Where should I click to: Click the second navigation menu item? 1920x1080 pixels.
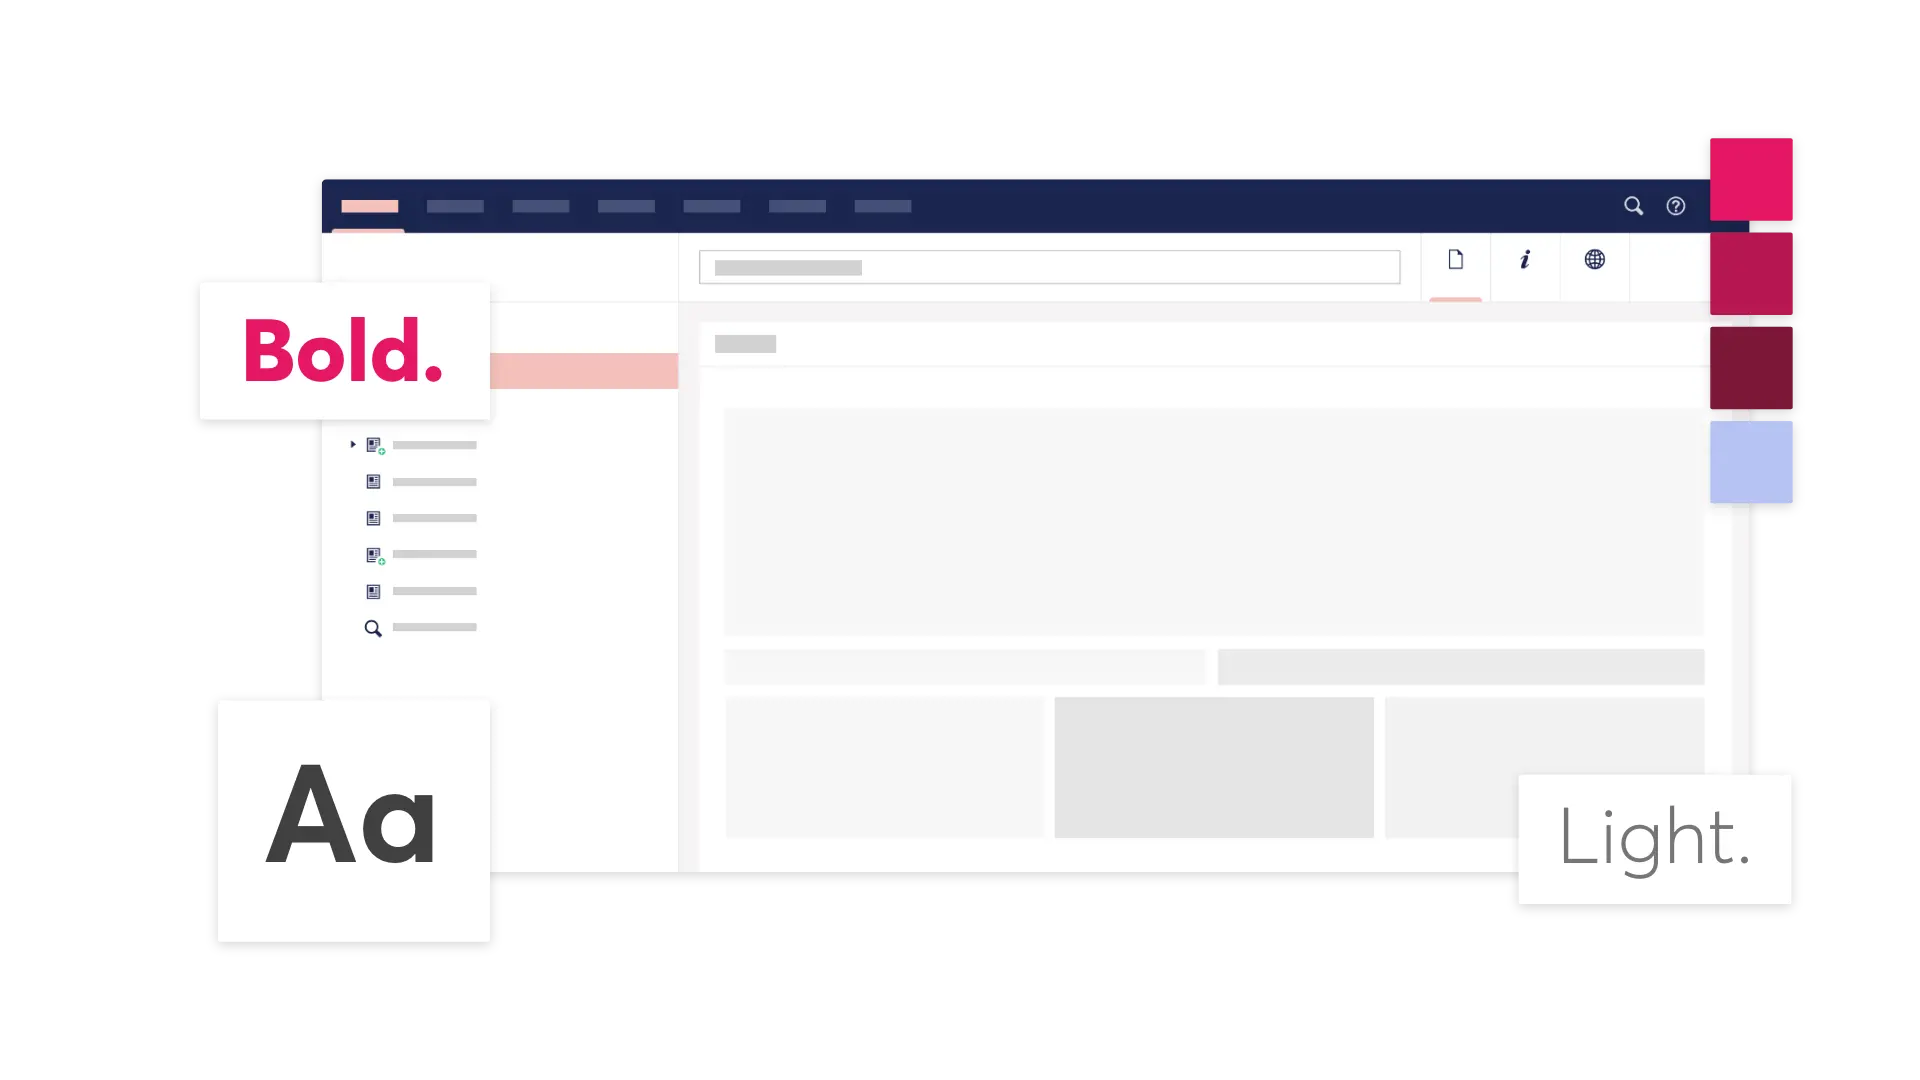455,206
